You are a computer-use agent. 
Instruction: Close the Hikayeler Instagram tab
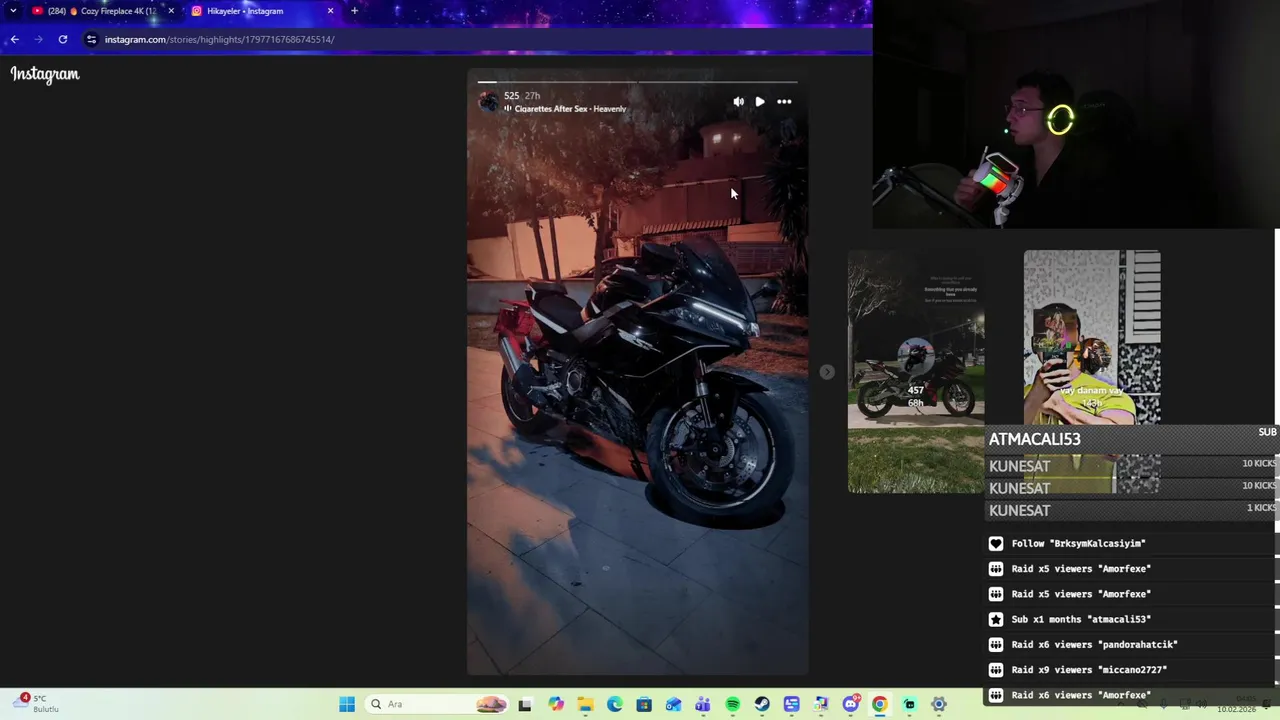[330, 11]
